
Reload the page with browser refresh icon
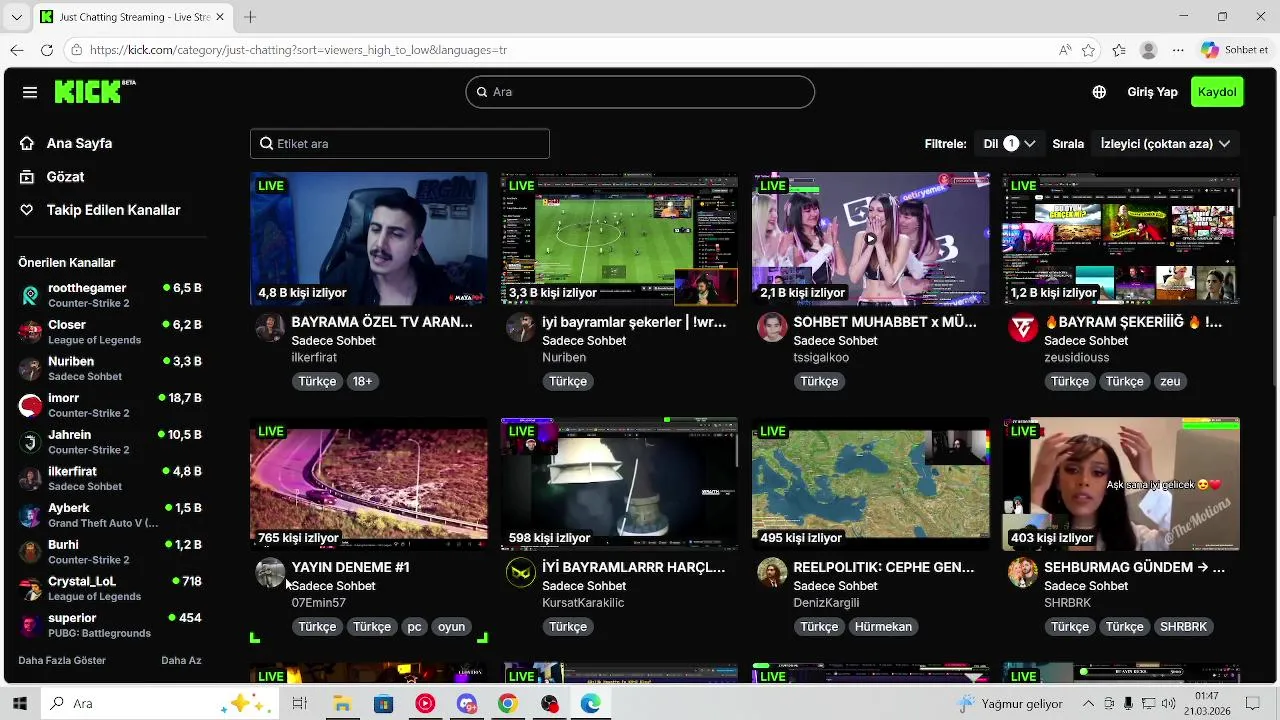pyautogui.click(x=47, y=50)
